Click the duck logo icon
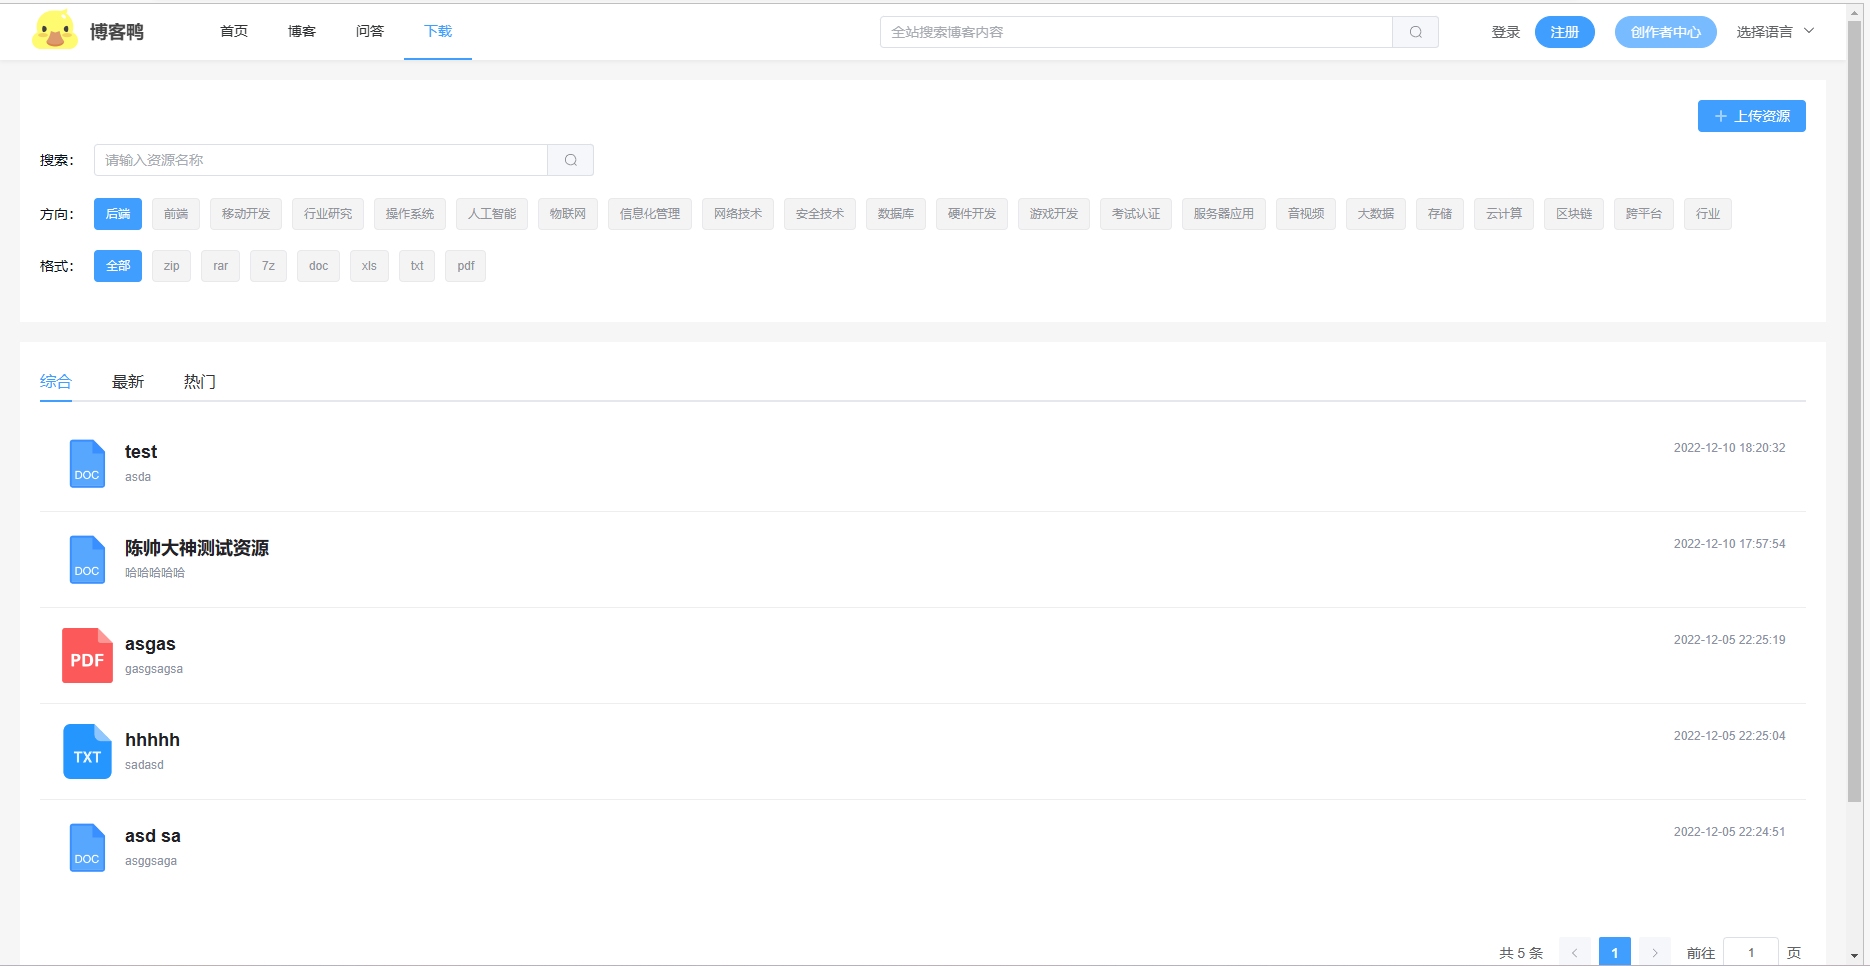 [x=54, y=30]
